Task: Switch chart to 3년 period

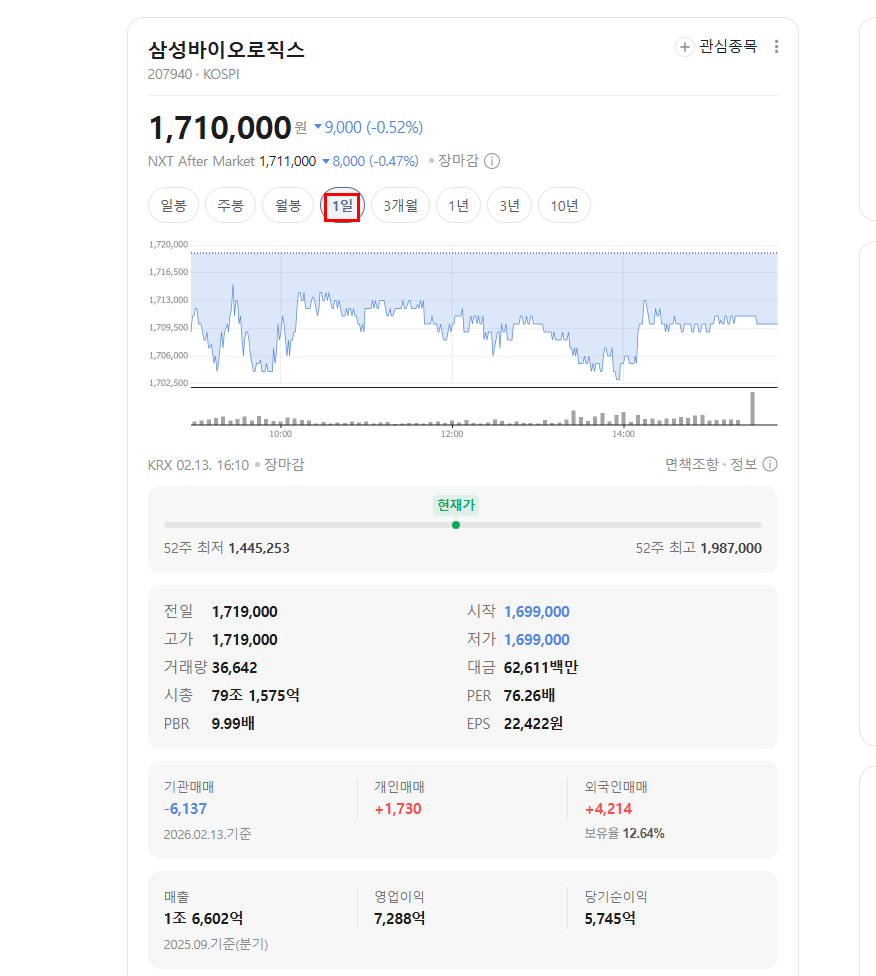Action: [509, 205]
